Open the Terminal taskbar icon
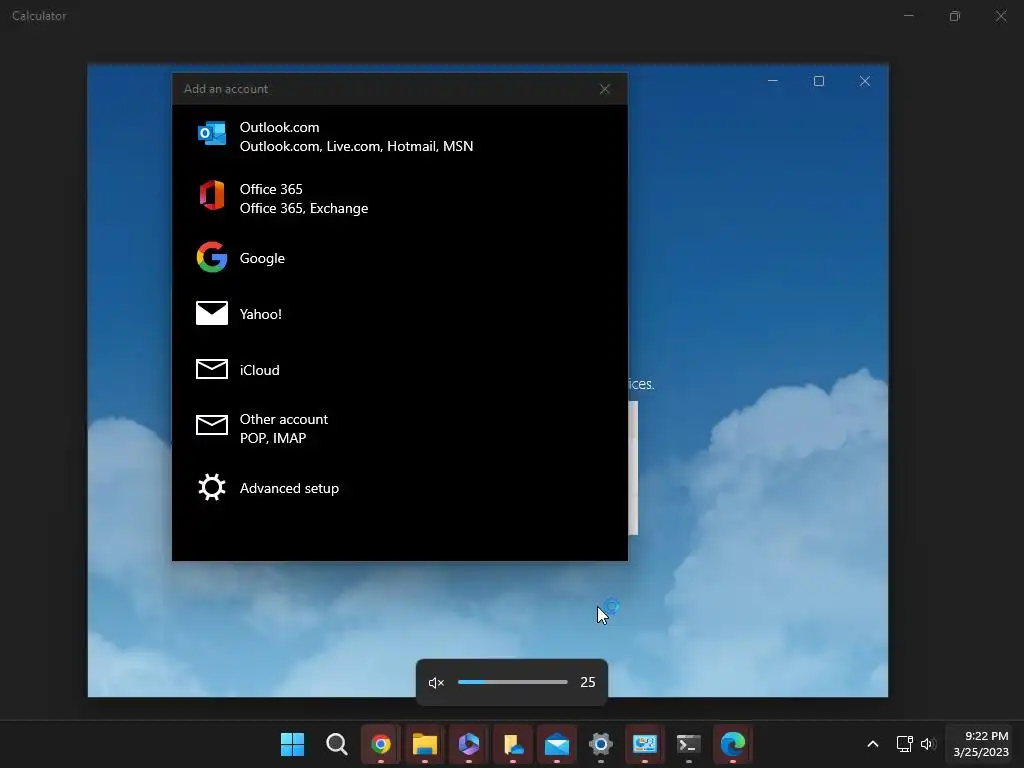 [689, 744]
